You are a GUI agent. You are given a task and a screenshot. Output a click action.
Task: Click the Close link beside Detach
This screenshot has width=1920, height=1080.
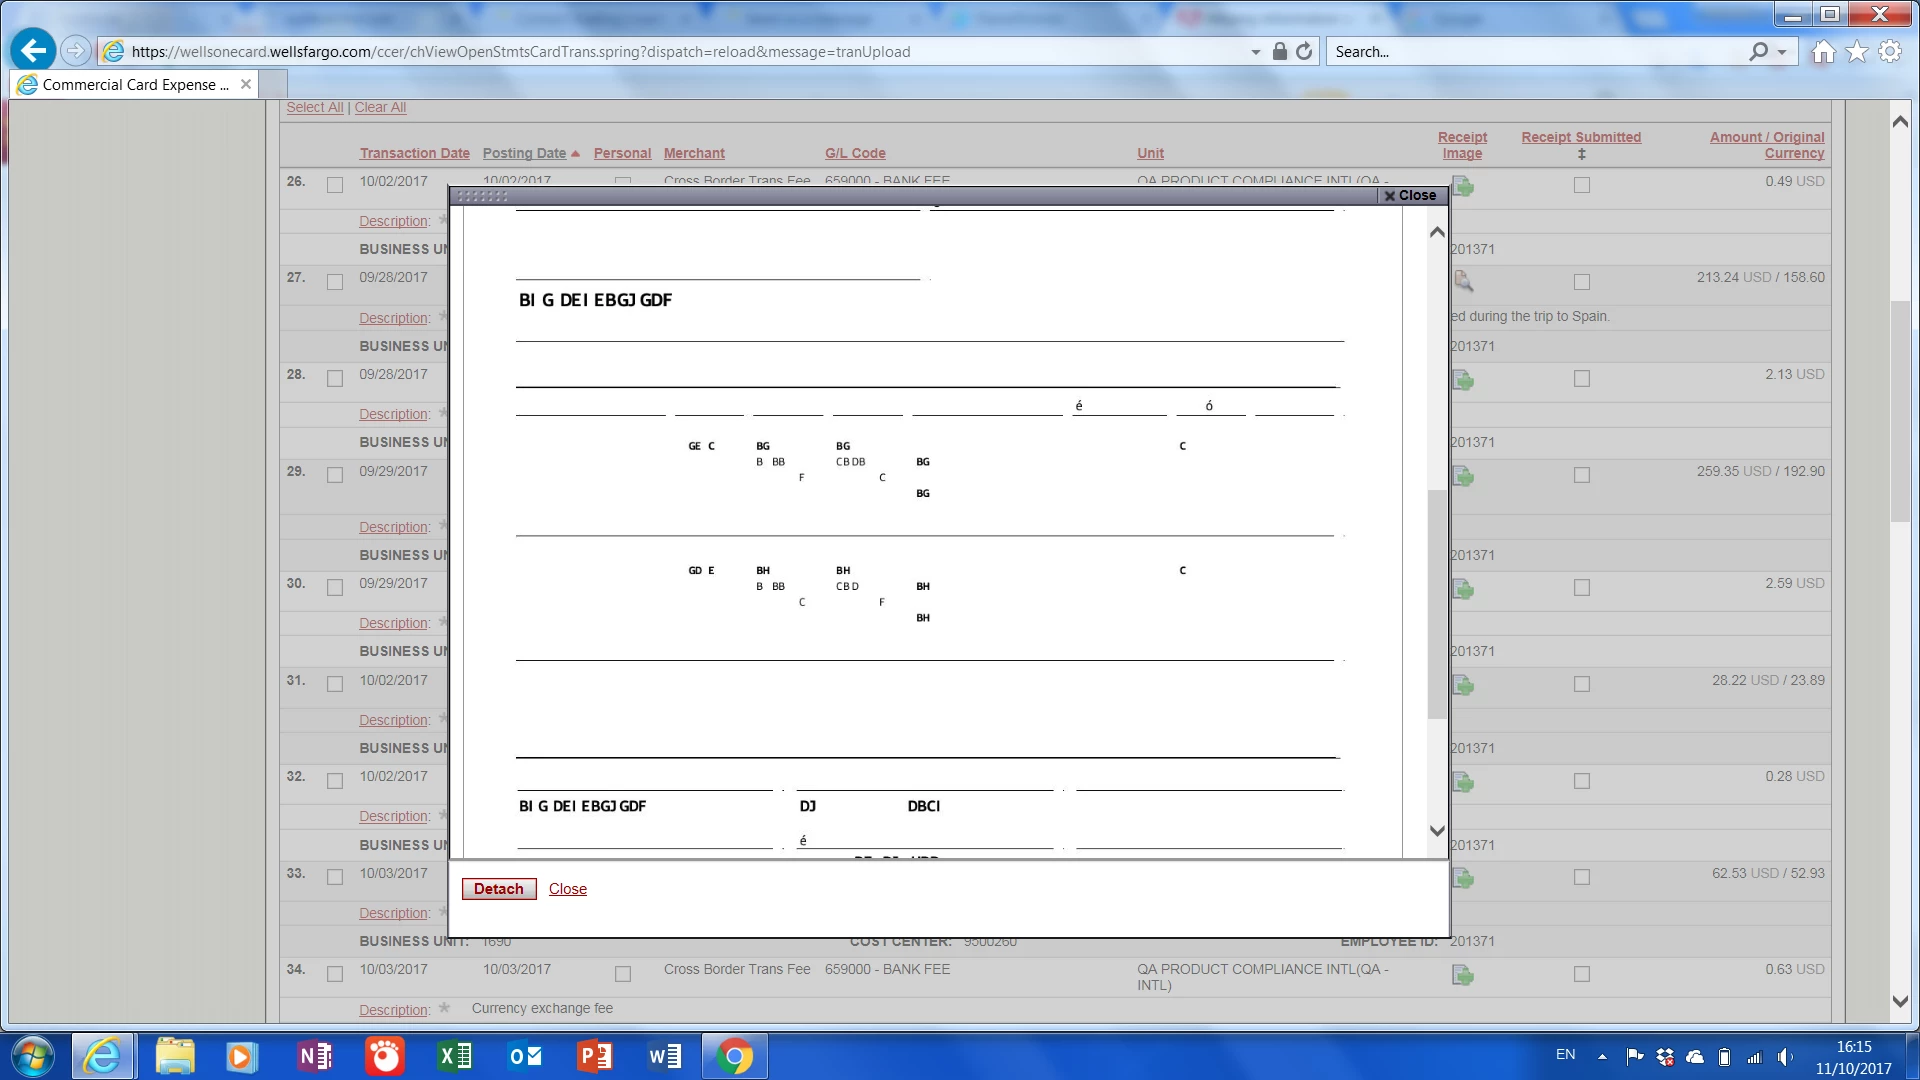pyautogui.click(x=567, y=889)
